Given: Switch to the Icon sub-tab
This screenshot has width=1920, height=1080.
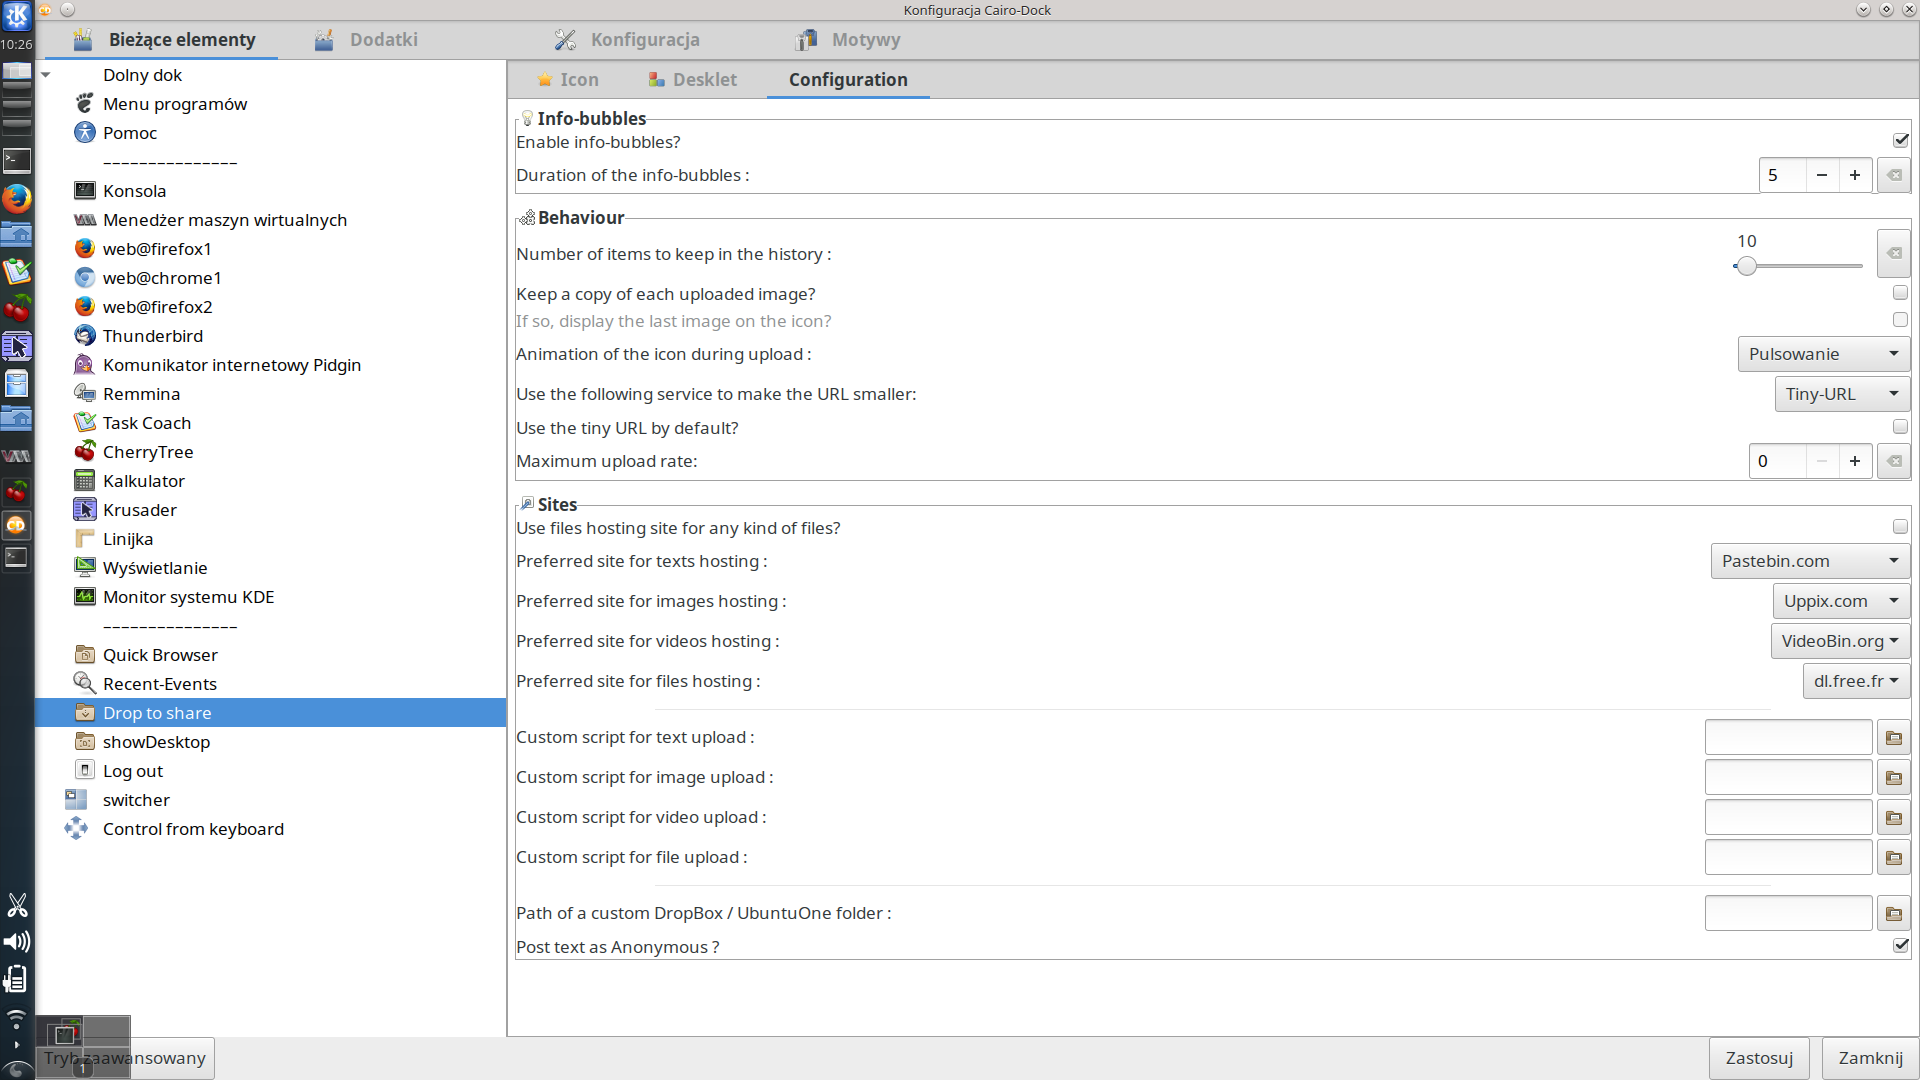Looking at the screenshot, I should (x=567, y=80).
